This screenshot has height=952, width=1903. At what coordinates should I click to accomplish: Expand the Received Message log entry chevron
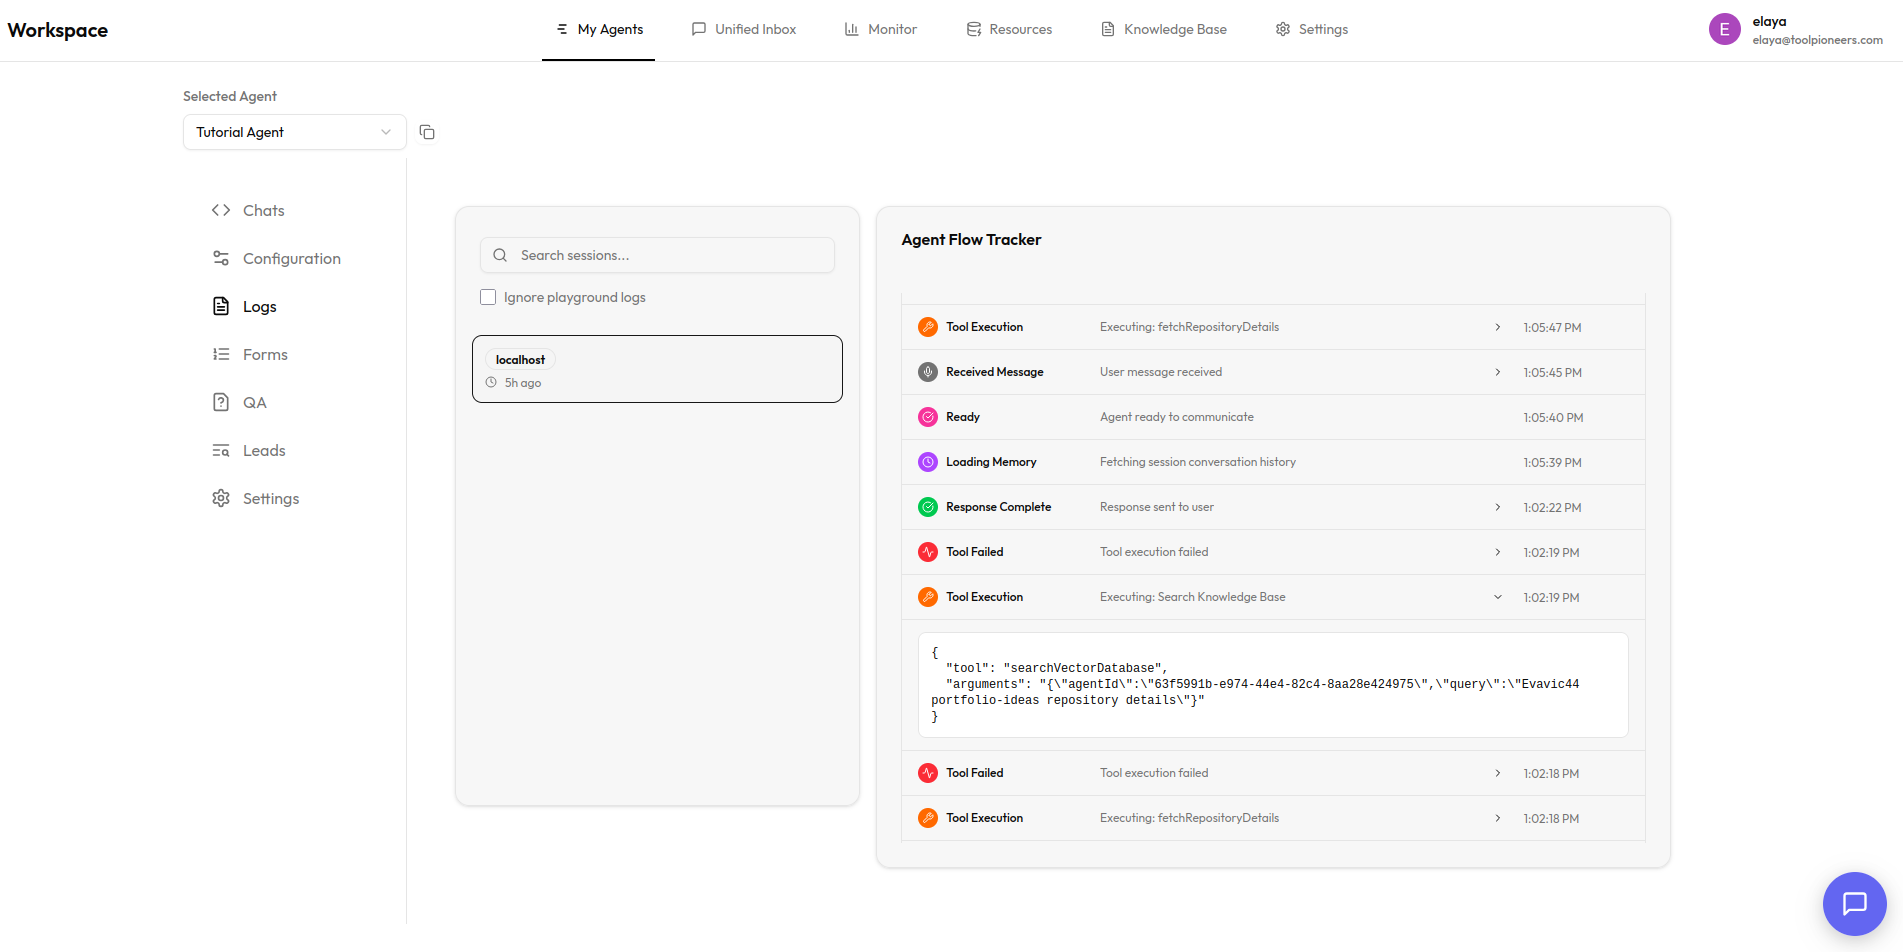tap(1497, 372)
